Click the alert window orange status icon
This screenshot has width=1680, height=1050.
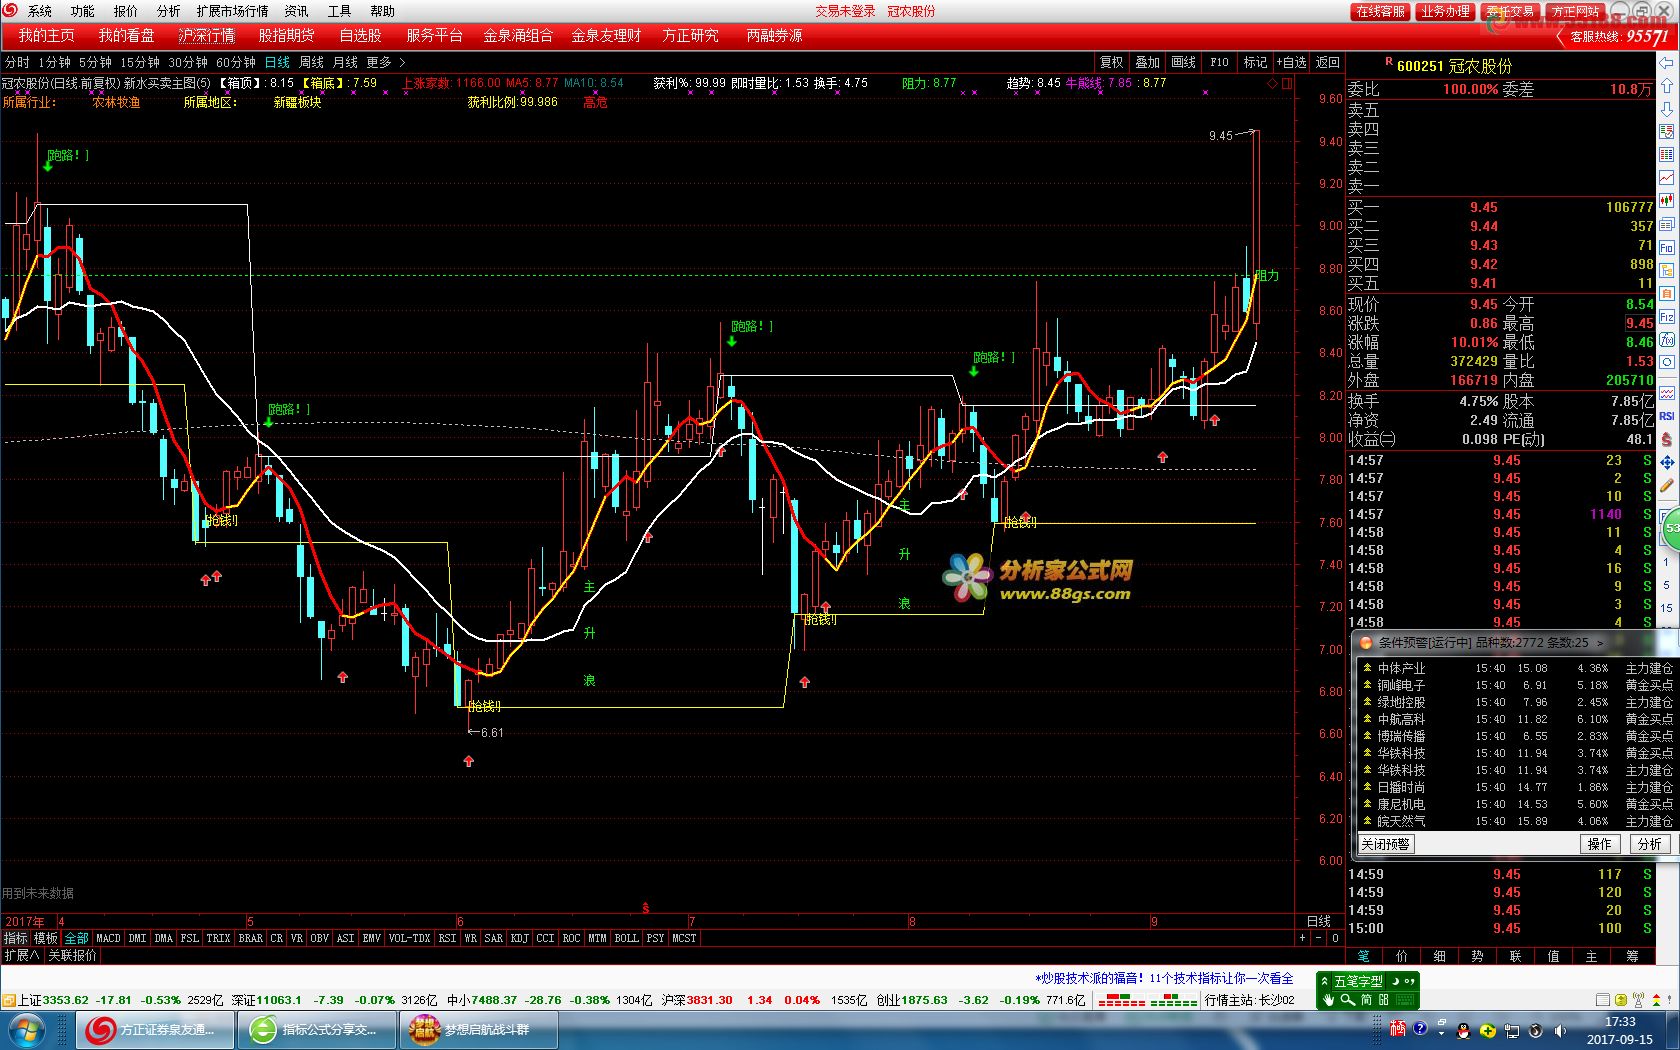tap(1366, 643)
